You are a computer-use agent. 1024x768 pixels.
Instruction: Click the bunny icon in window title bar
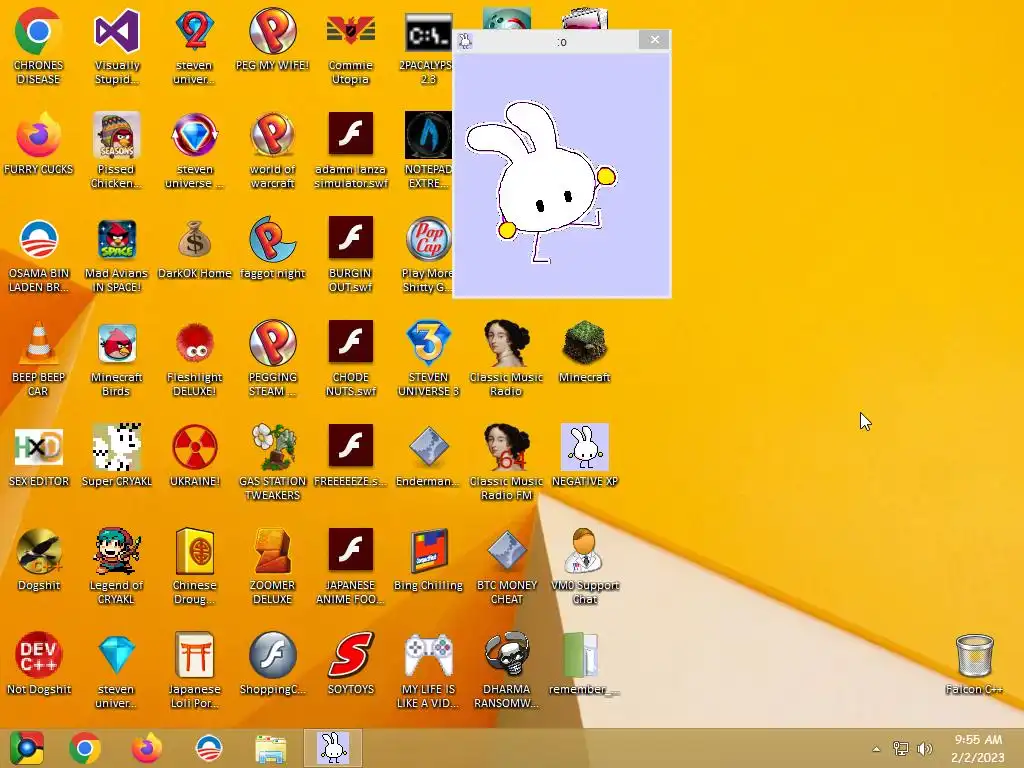point(465,41)
